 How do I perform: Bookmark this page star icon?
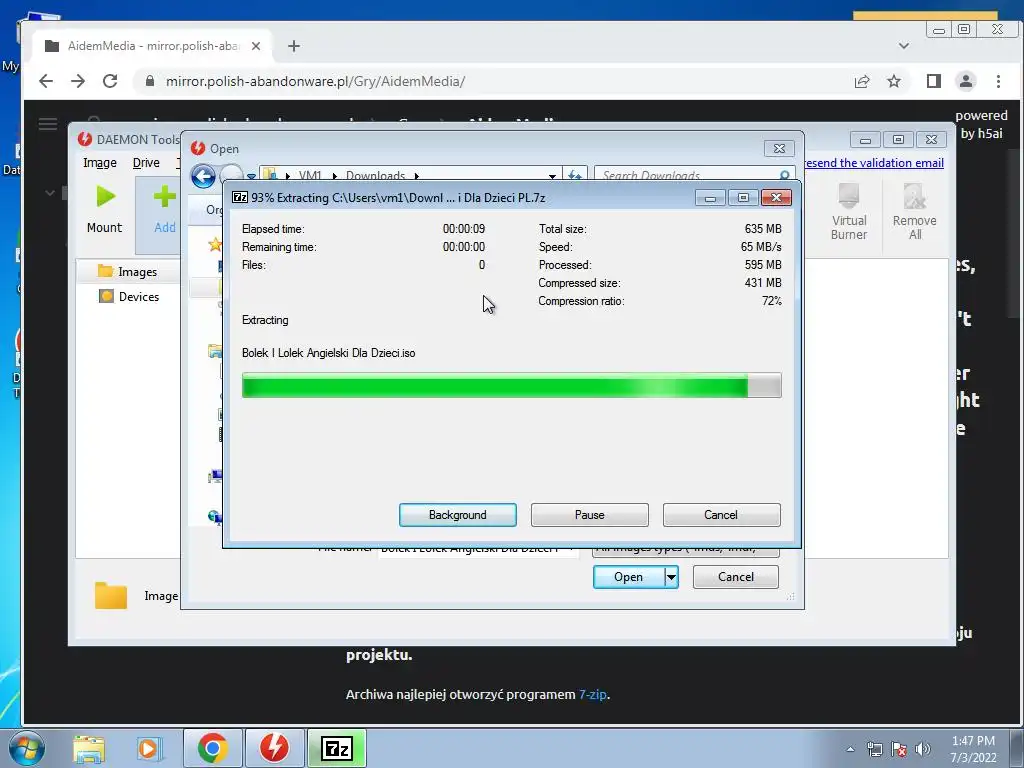pyautogui.click(x=893, y=81)
